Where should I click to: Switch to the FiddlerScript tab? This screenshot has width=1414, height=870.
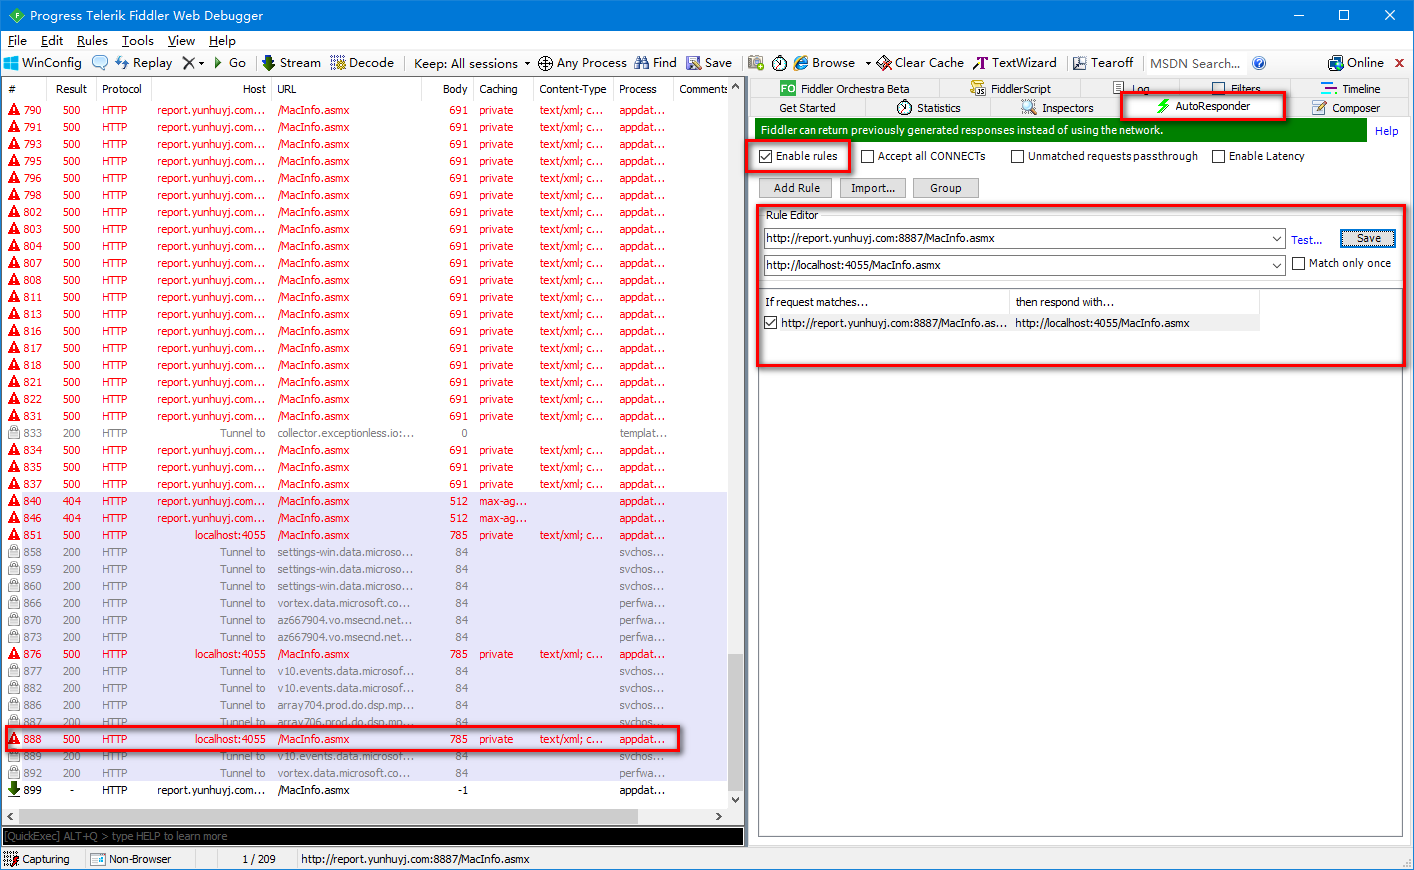[x=1011, y=88]
